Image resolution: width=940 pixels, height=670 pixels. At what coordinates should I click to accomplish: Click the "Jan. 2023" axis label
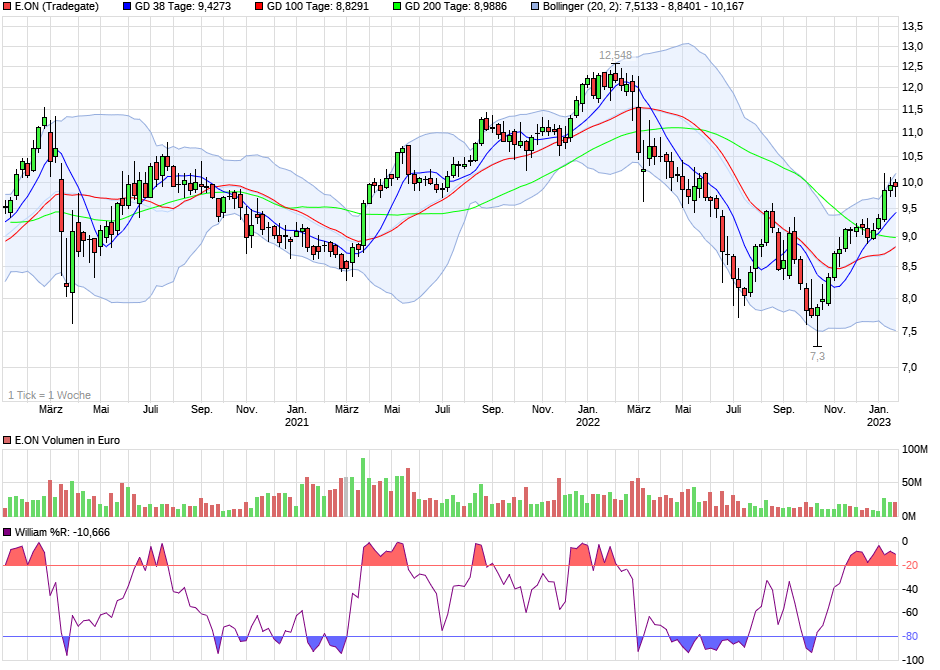pos(877,415)
